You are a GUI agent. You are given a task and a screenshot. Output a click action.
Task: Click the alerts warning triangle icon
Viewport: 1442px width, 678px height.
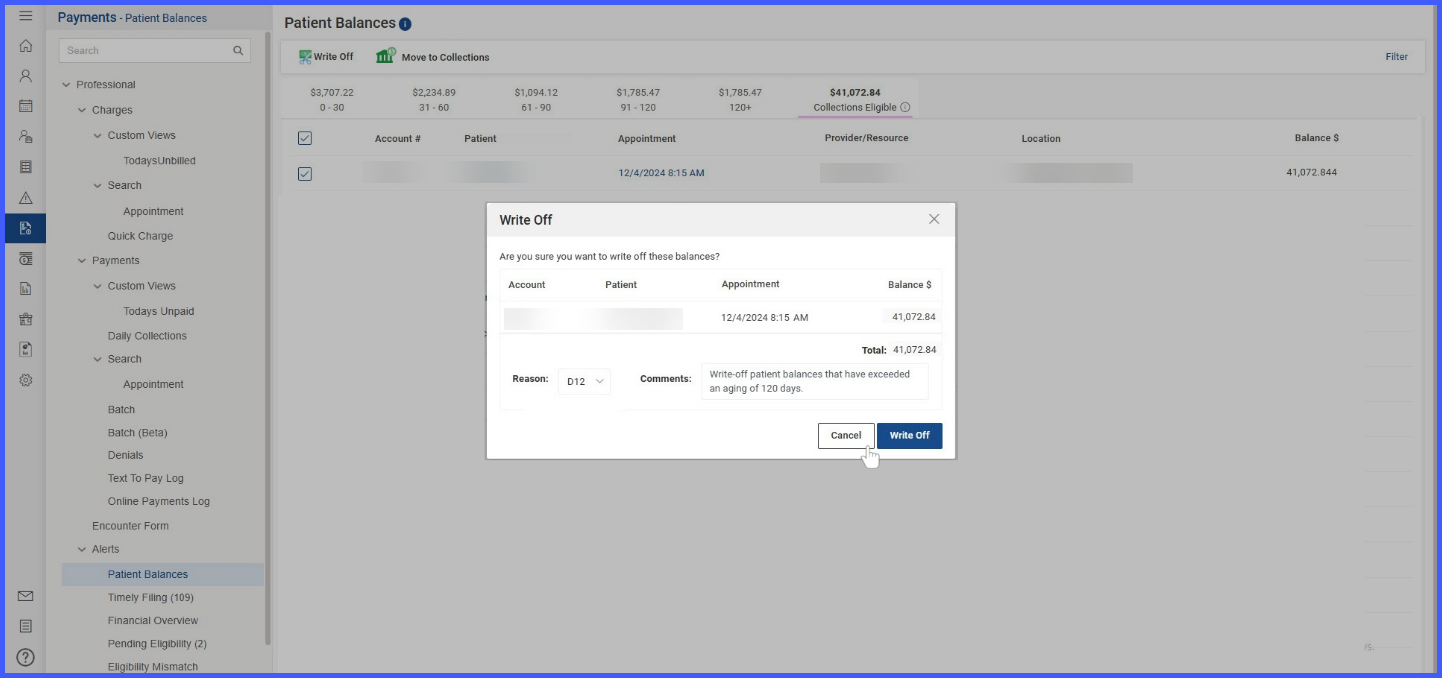26,198
